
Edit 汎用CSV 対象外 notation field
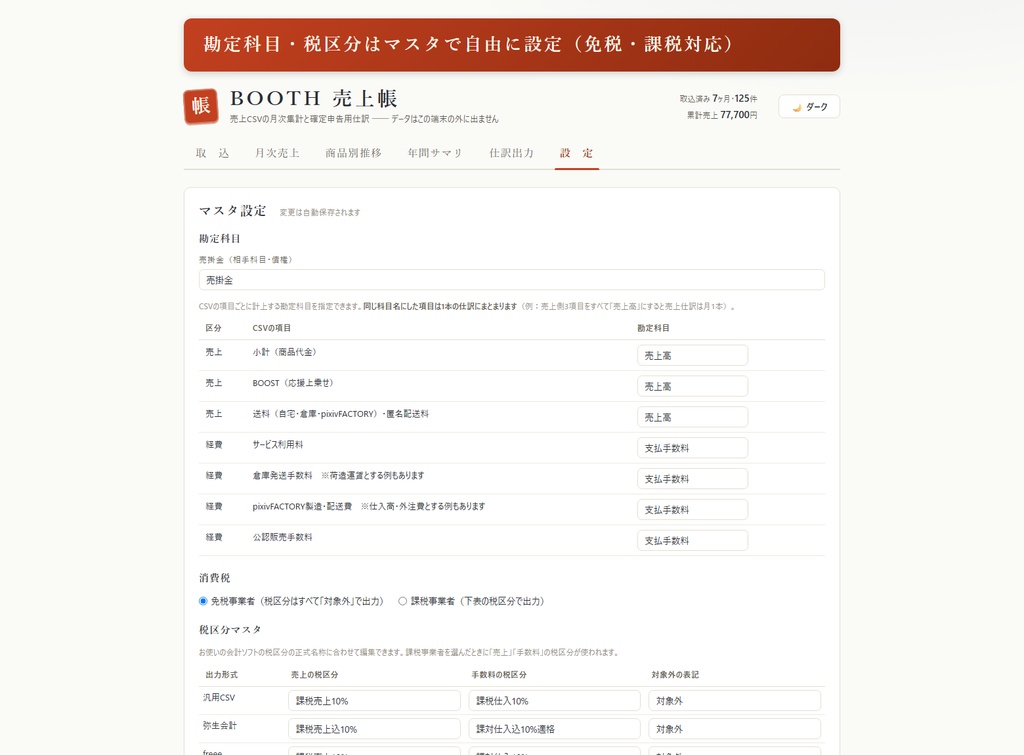pyautogui.click(x=735, y=701)
